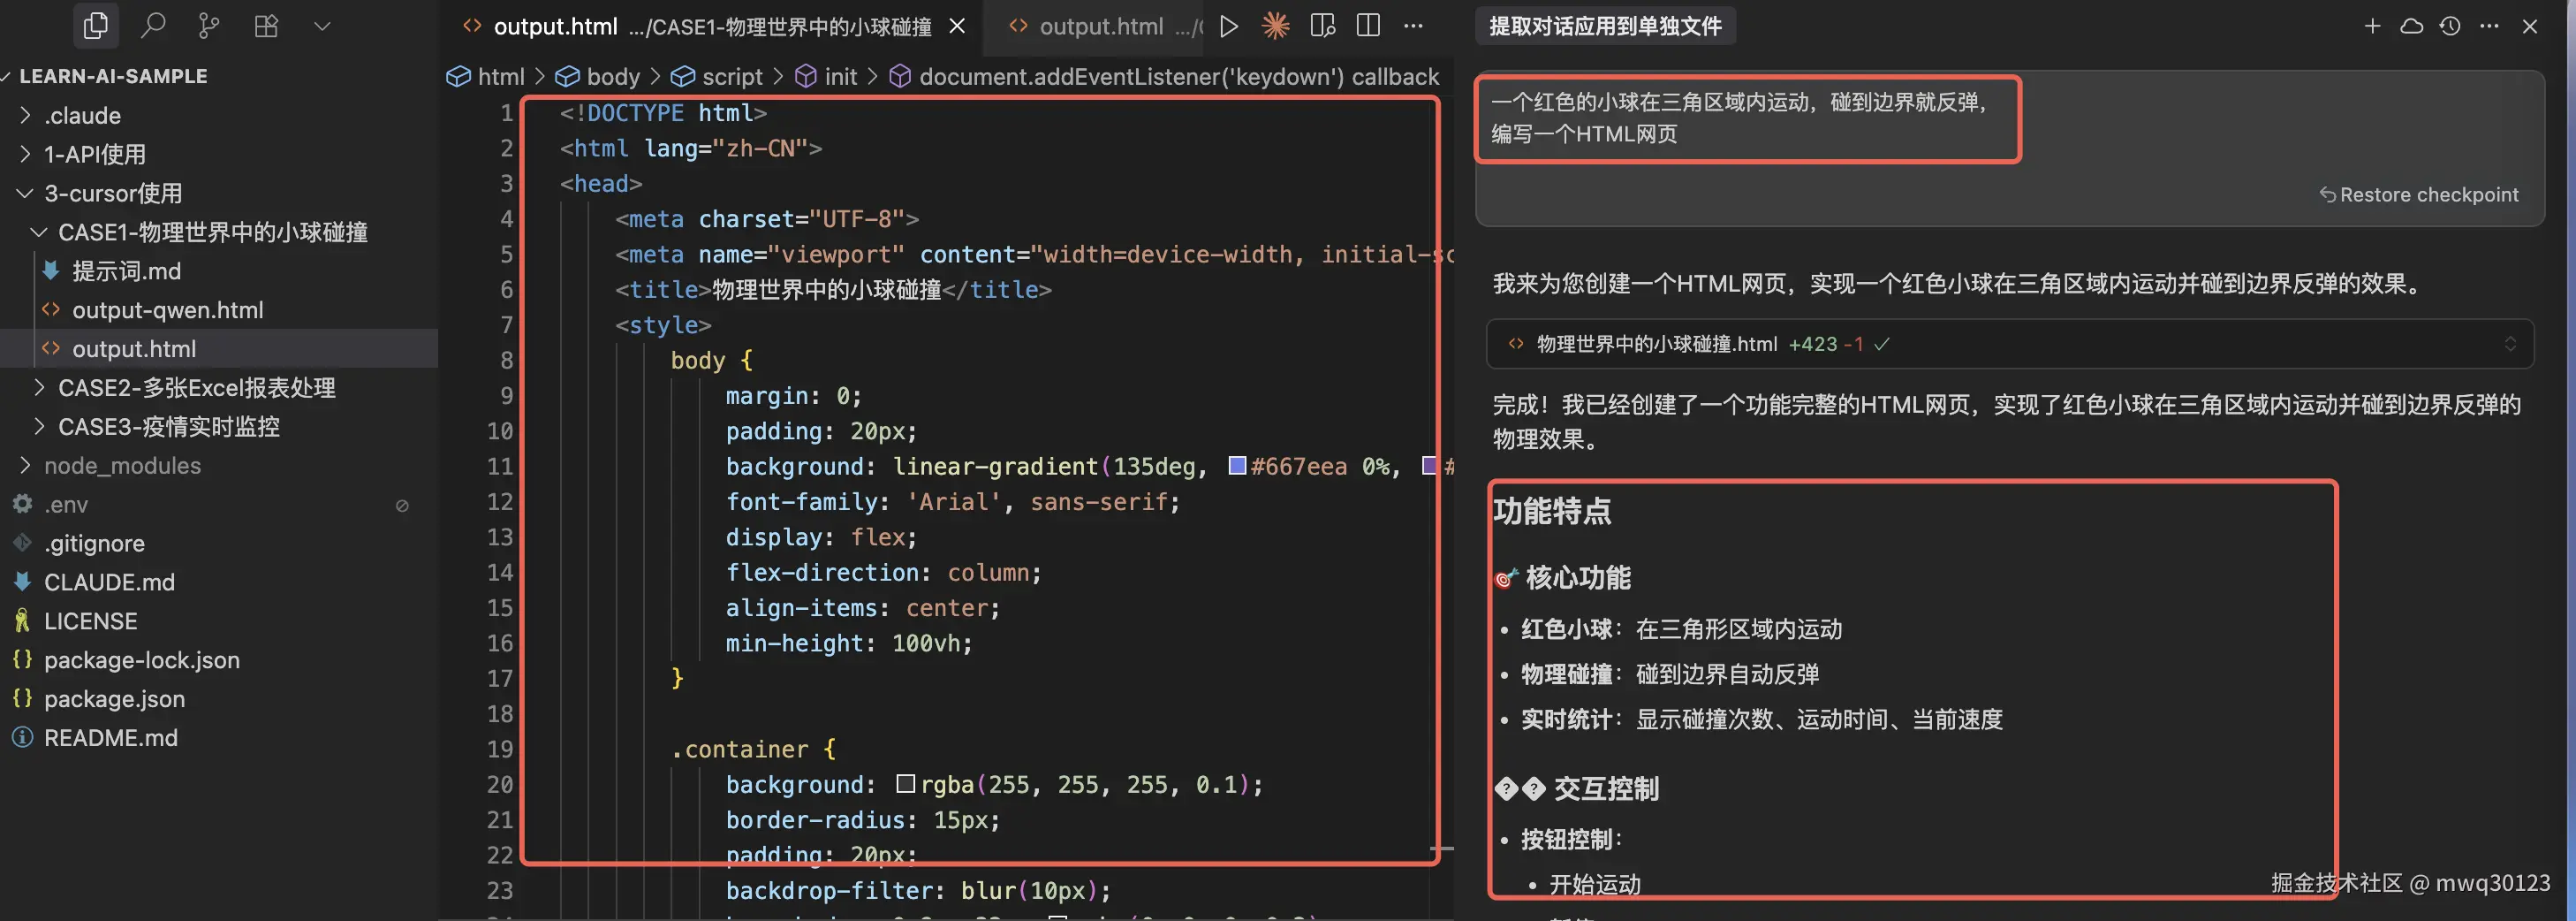Open the Extensions view
Viewport: 2576px width, 921px height.
click(265, 26)
